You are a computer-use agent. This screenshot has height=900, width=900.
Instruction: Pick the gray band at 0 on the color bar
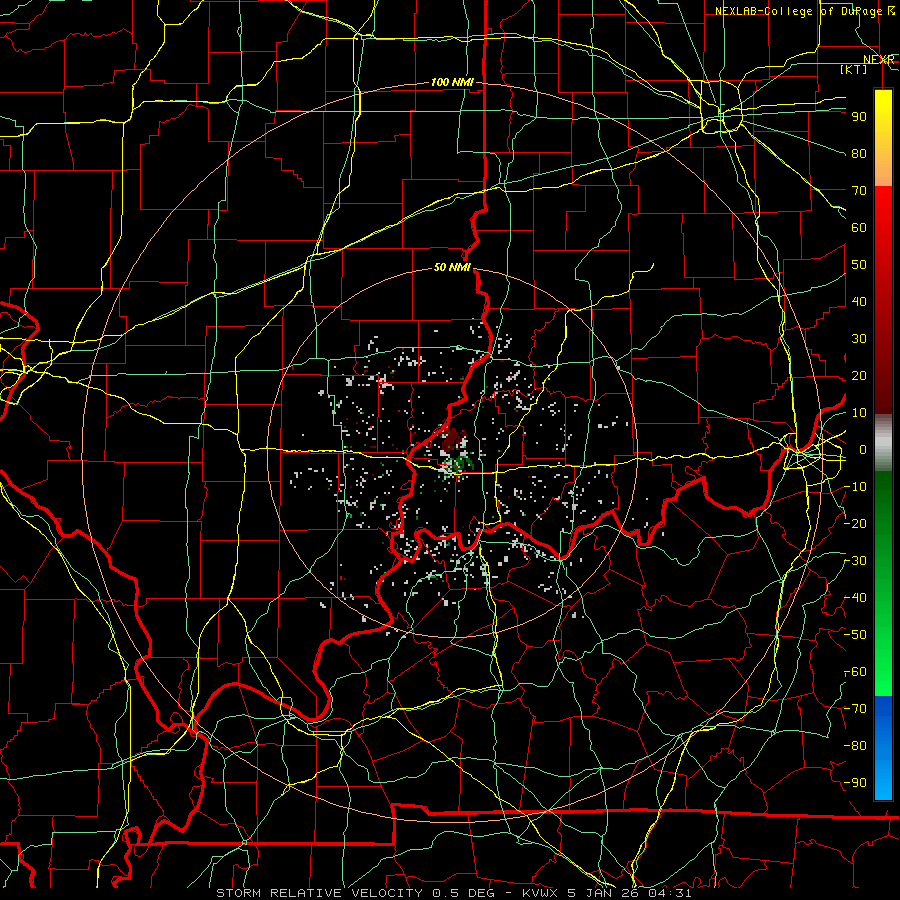pos(883,443)
